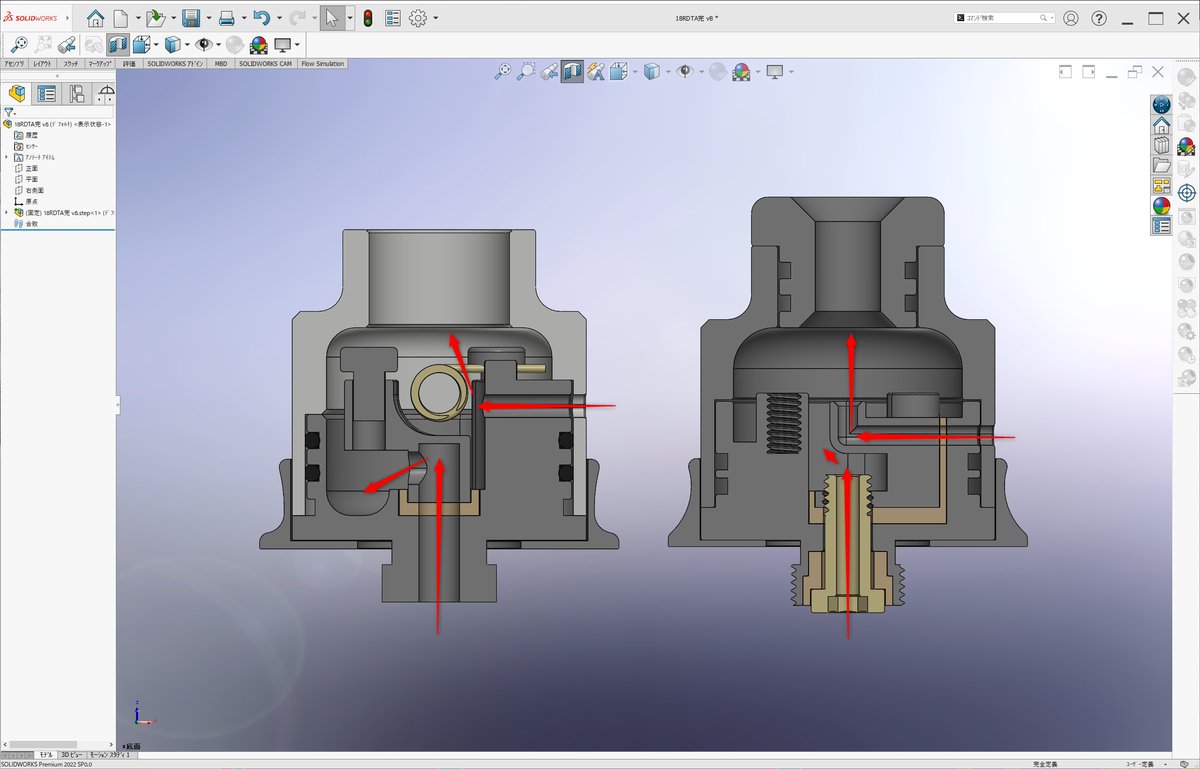The height and width of the screenshot is (769, 1200).
Task: Open View Settings monitor icon in the heads-up toolbar
Action: point(774,71)
